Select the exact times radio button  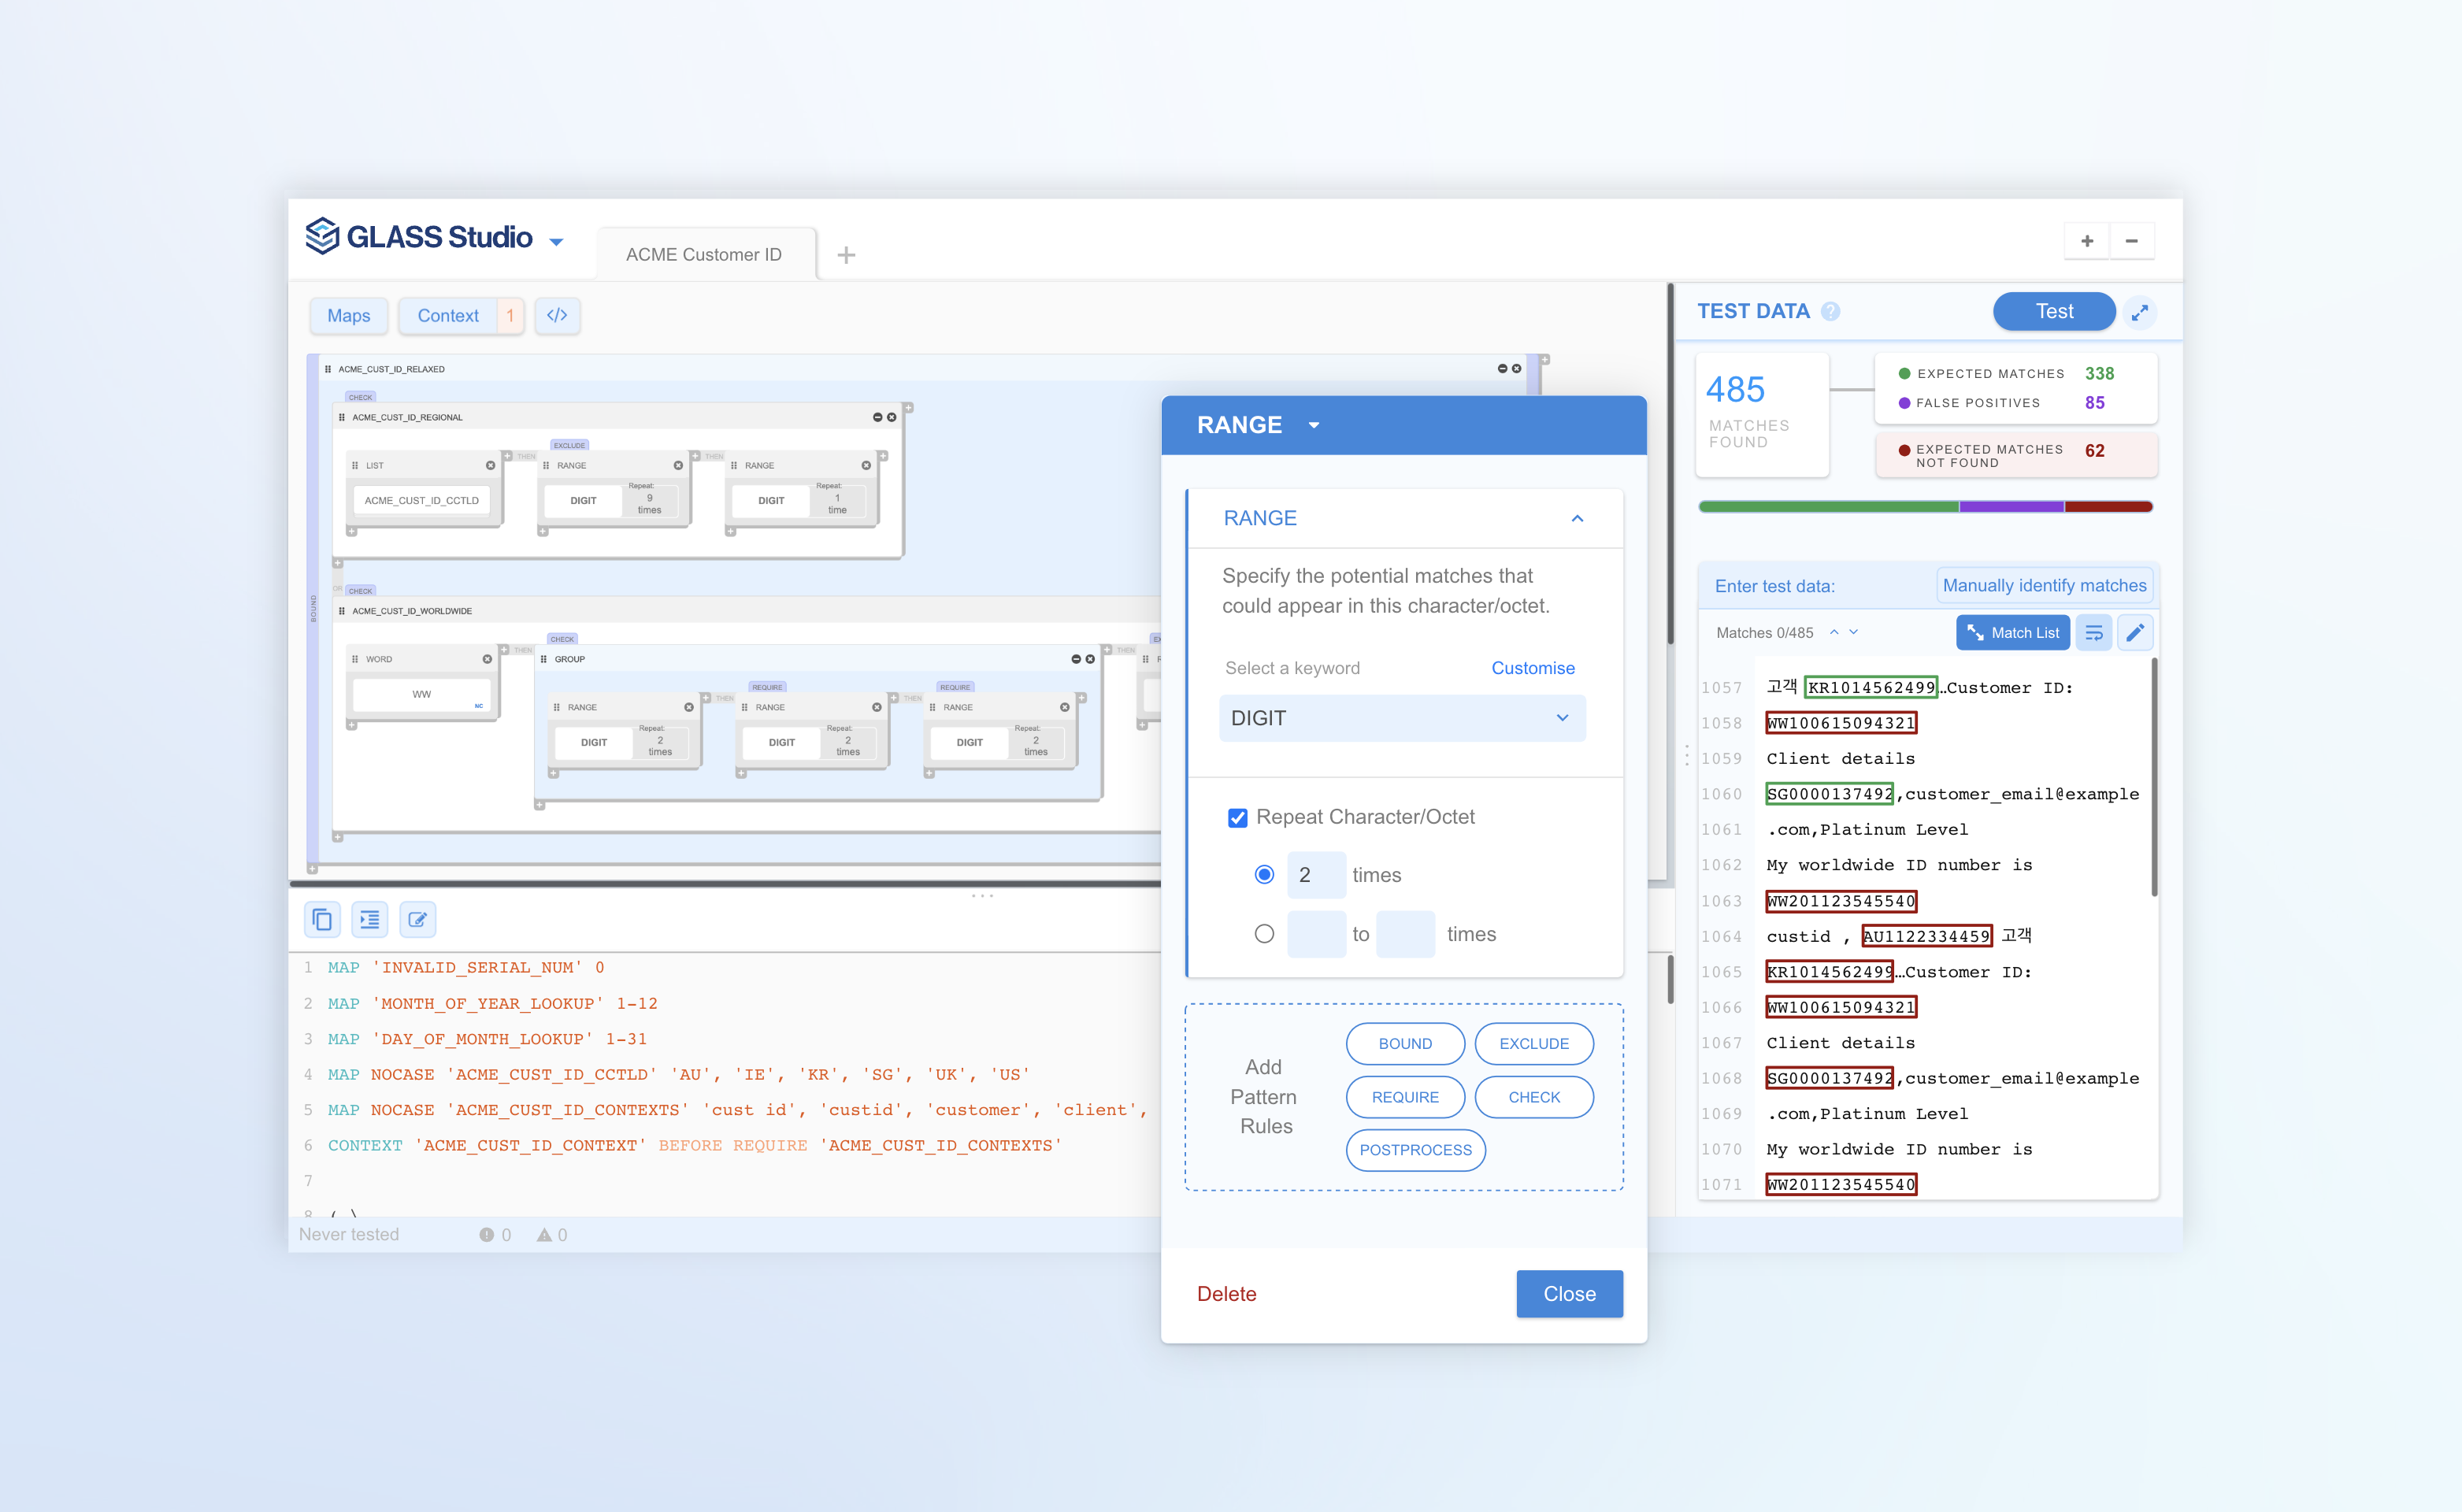click(x=1264, y=875)
